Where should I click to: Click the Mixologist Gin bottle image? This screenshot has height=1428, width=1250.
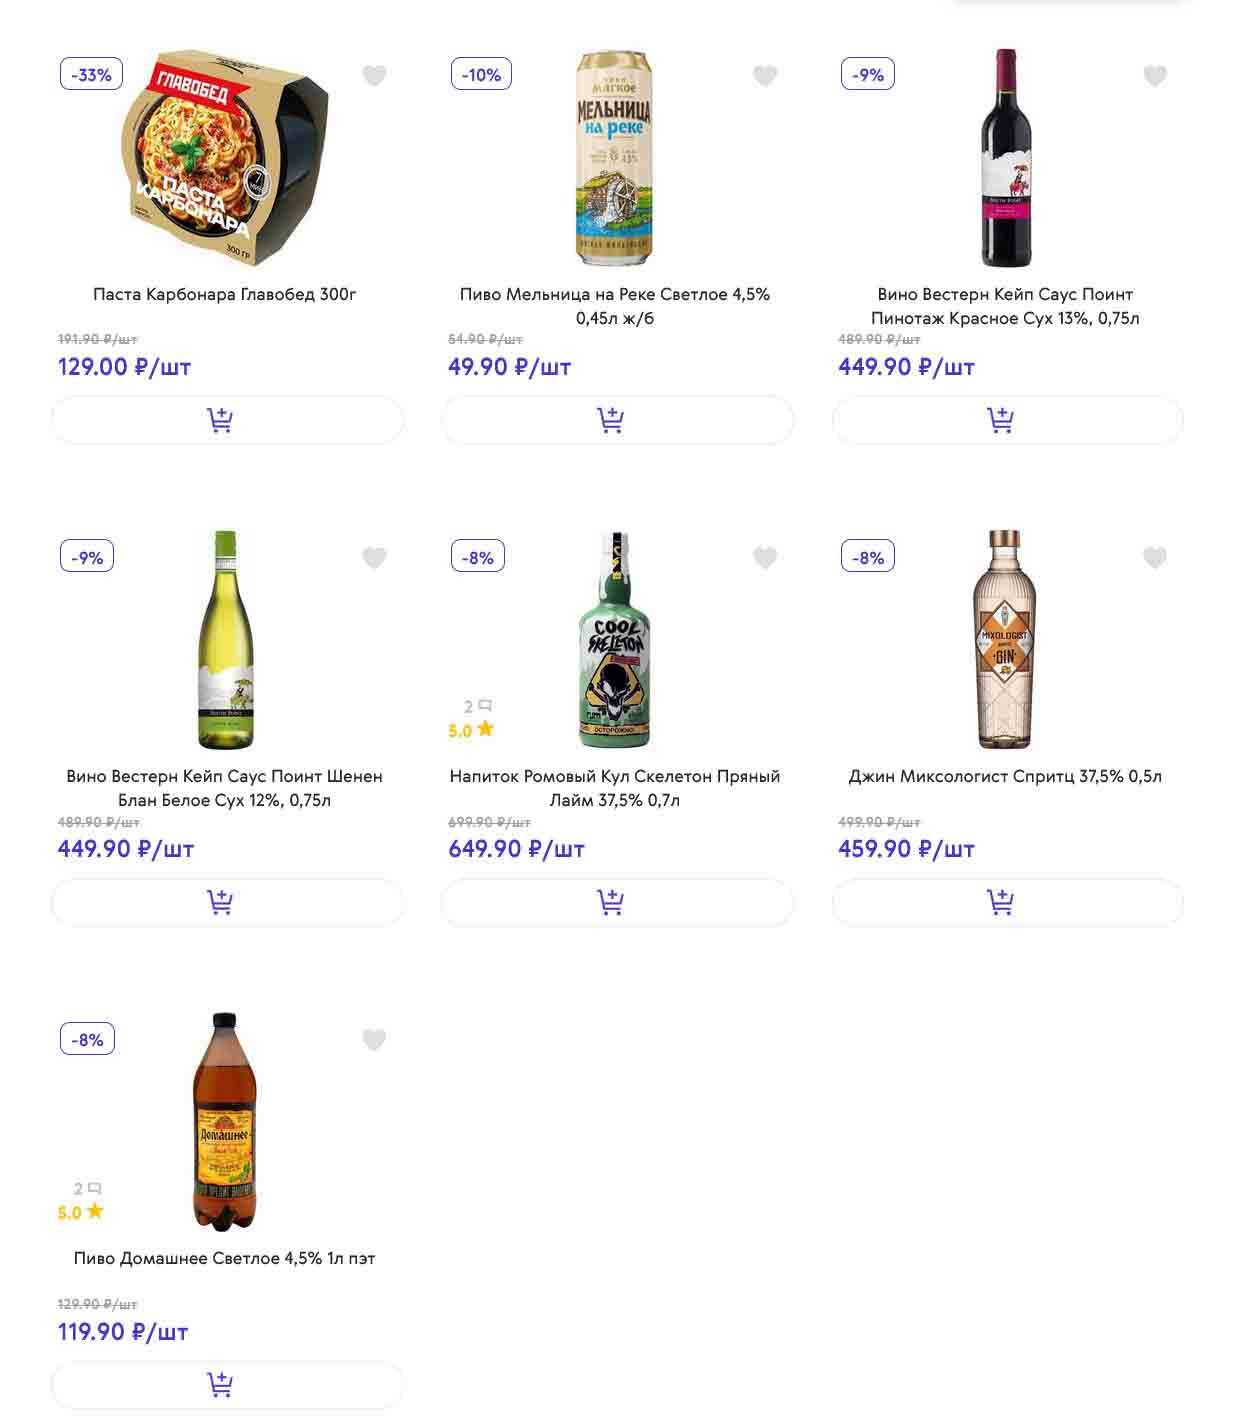1004,640
